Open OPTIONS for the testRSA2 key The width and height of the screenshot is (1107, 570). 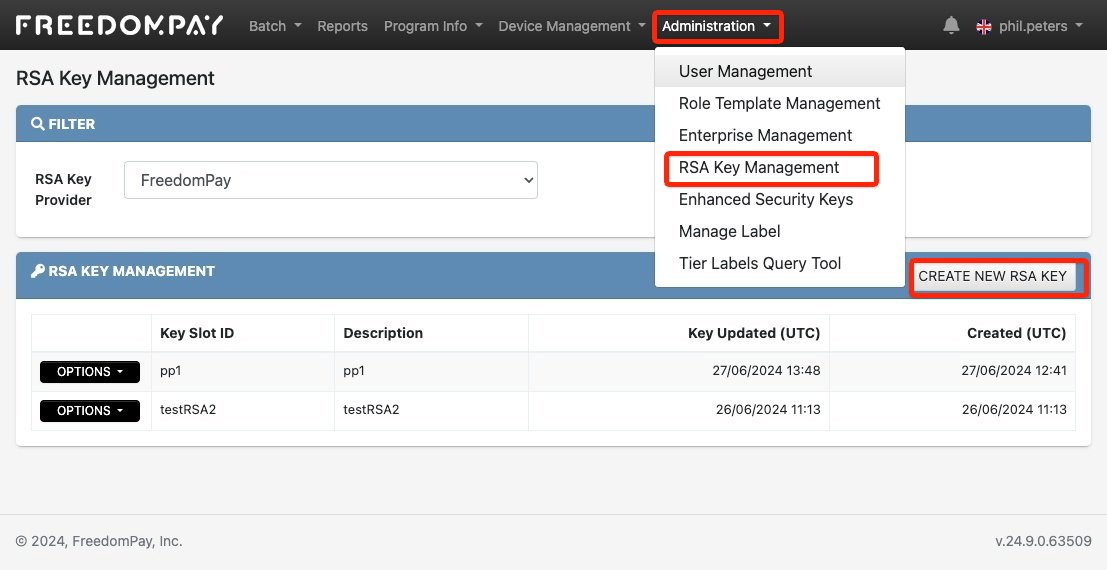point(90,410)
